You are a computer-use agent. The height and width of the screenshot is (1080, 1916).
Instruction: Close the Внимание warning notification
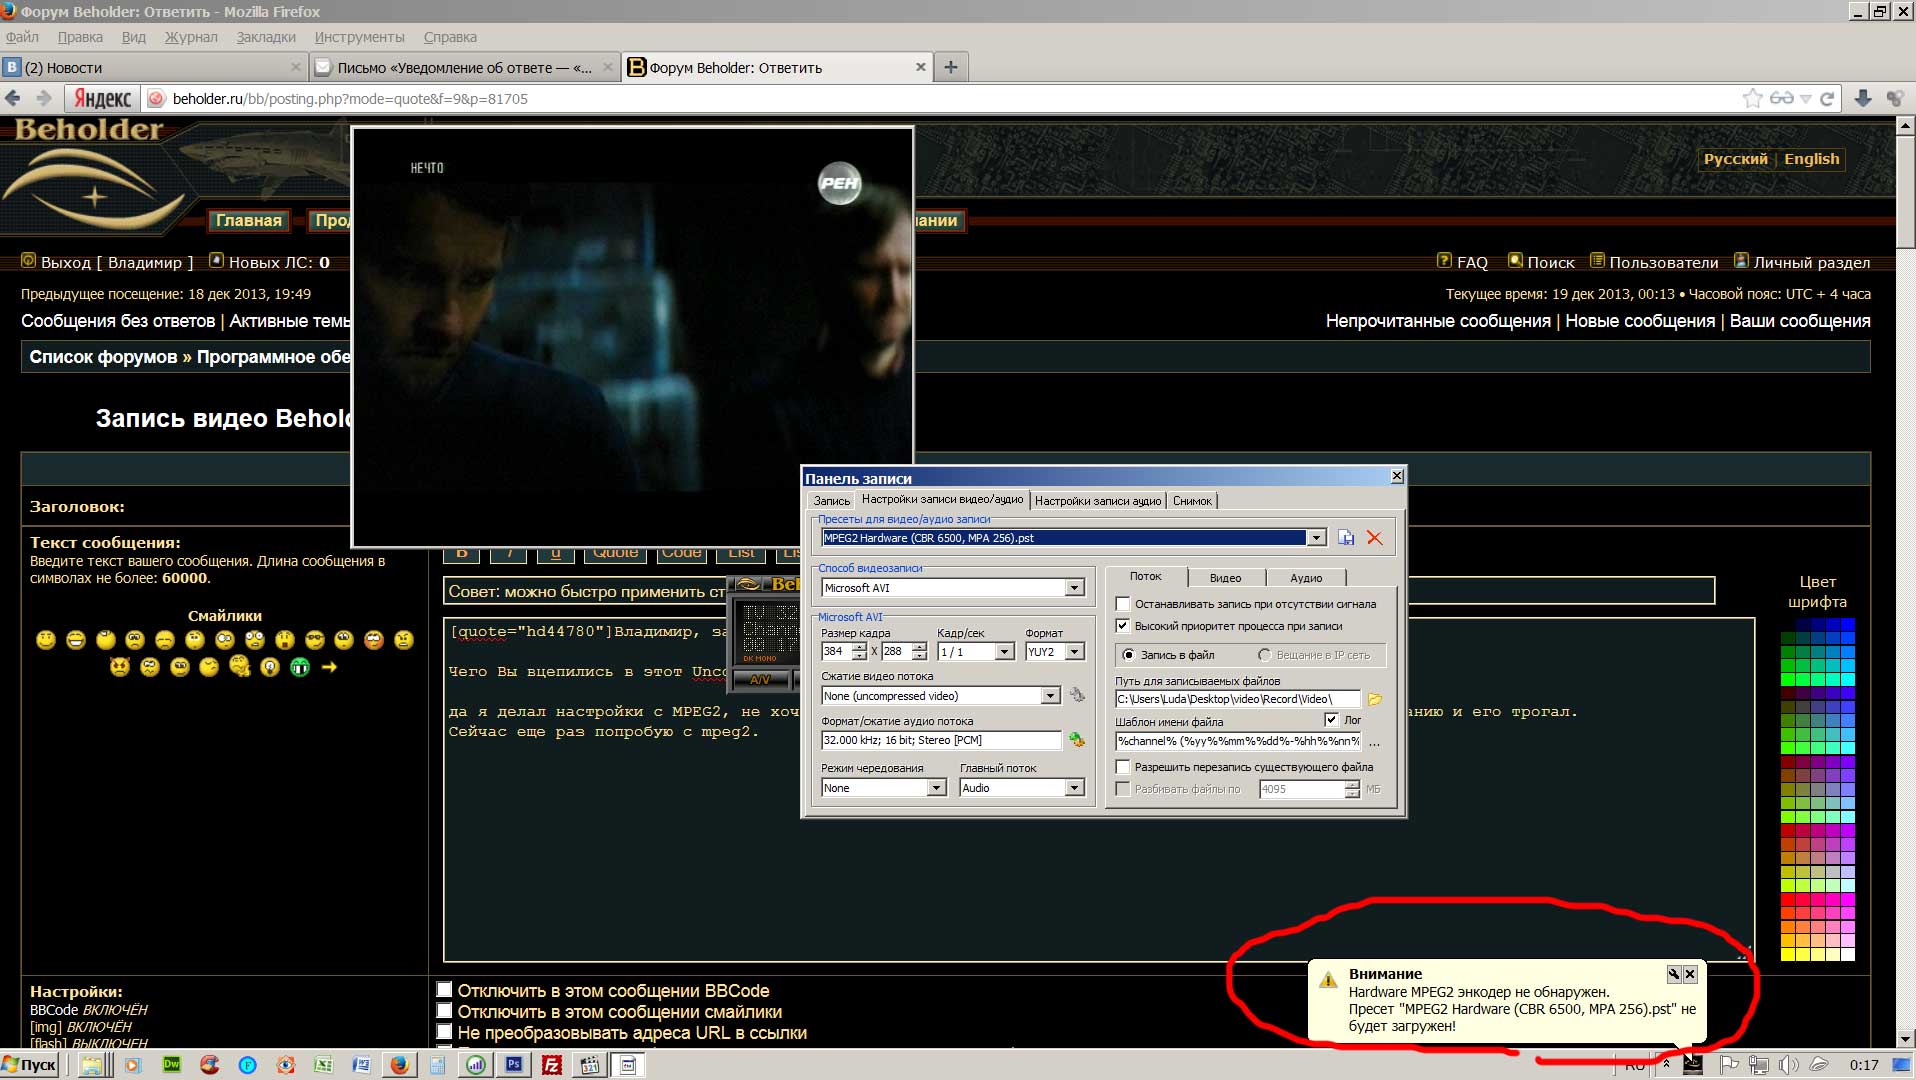1690,974
